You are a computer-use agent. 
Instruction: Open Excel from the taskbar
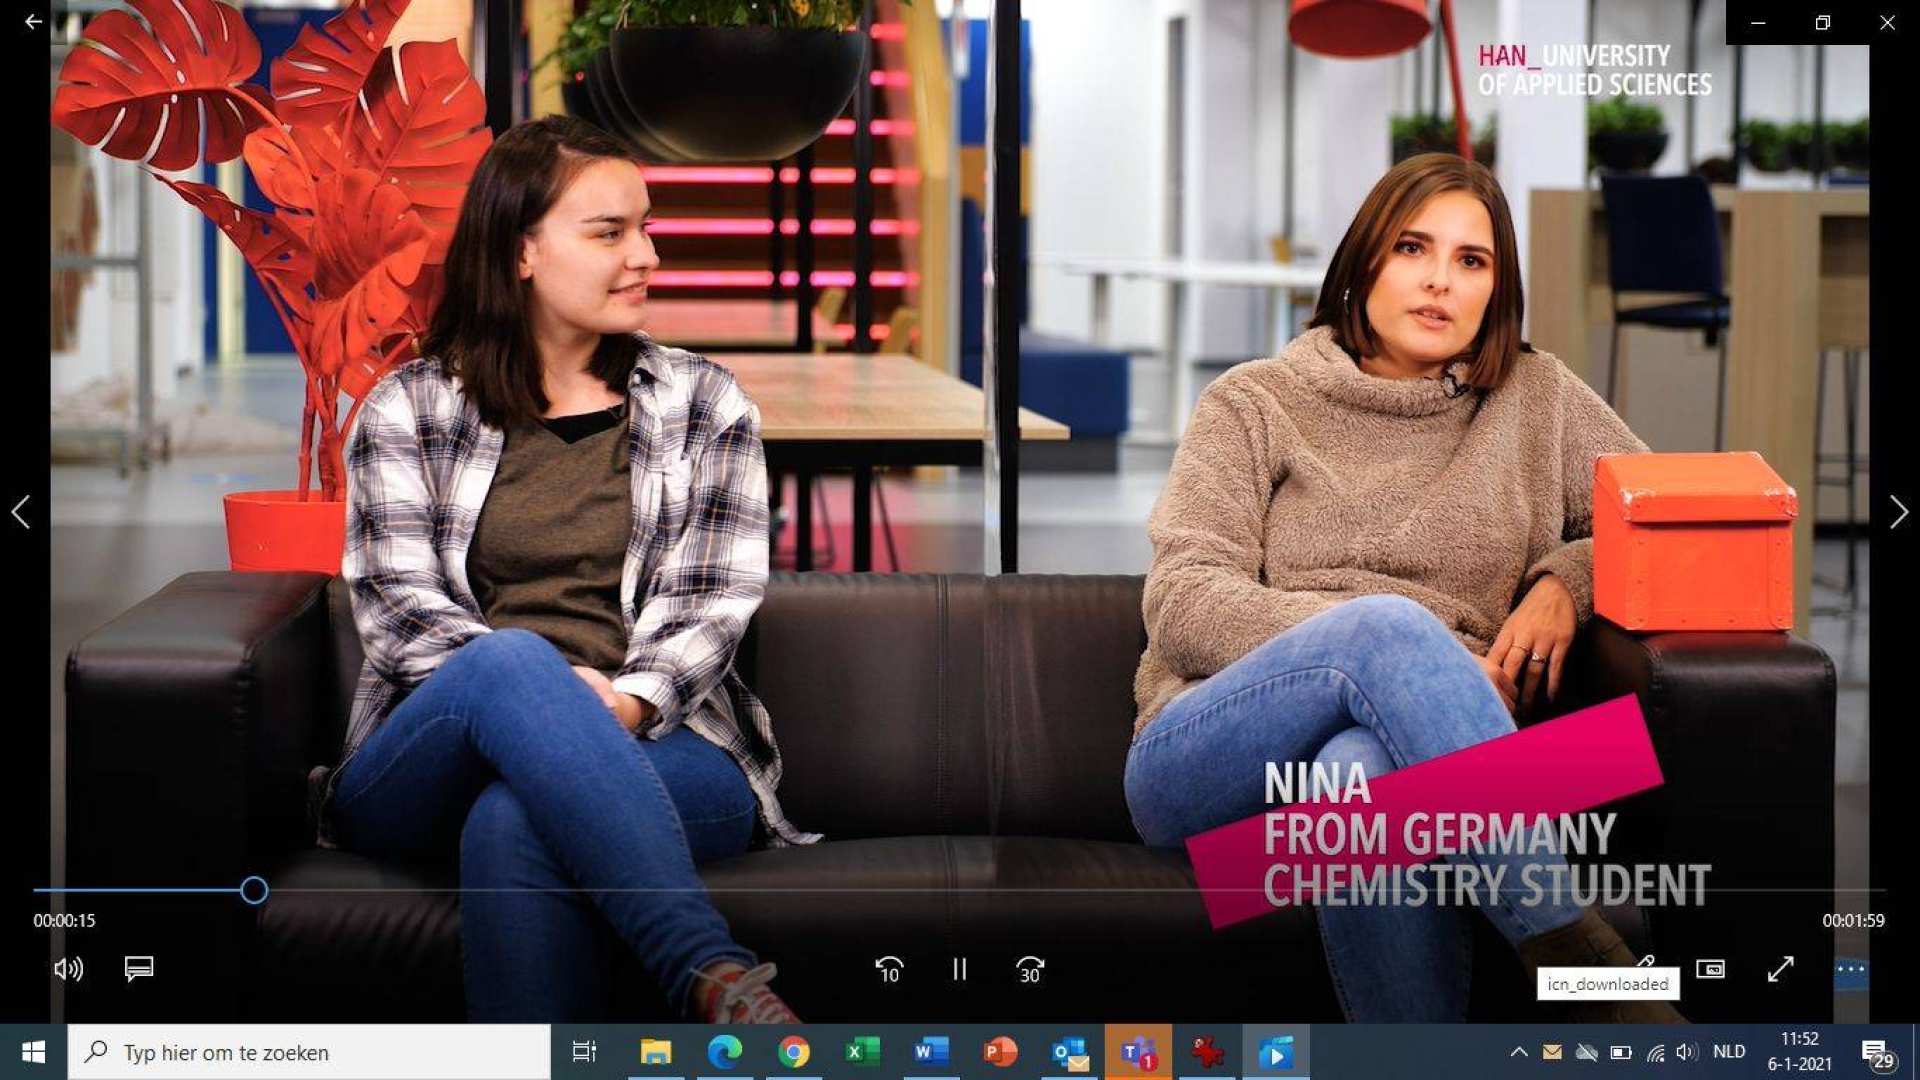(862, 1052)
